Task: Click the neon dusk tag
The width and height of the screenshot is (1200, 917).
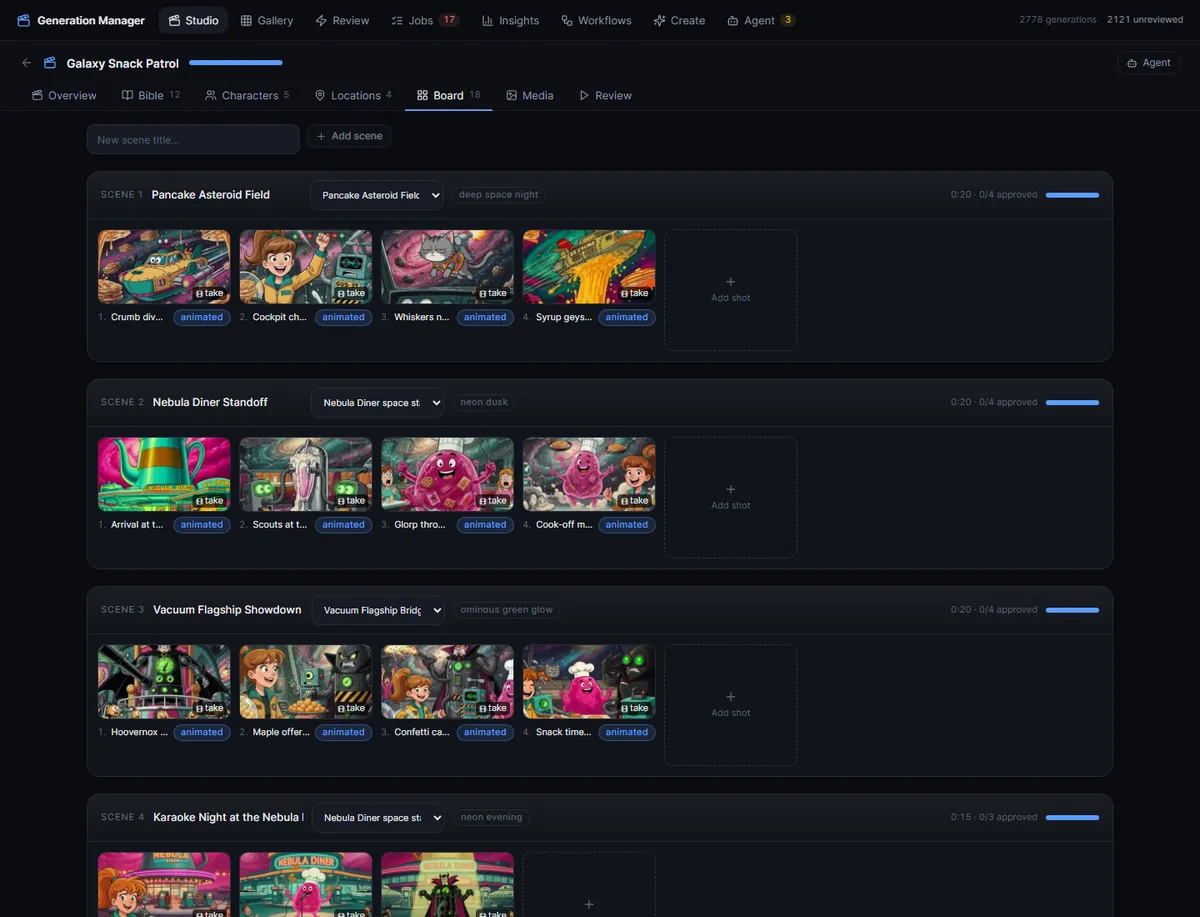Action: [484, 402]
